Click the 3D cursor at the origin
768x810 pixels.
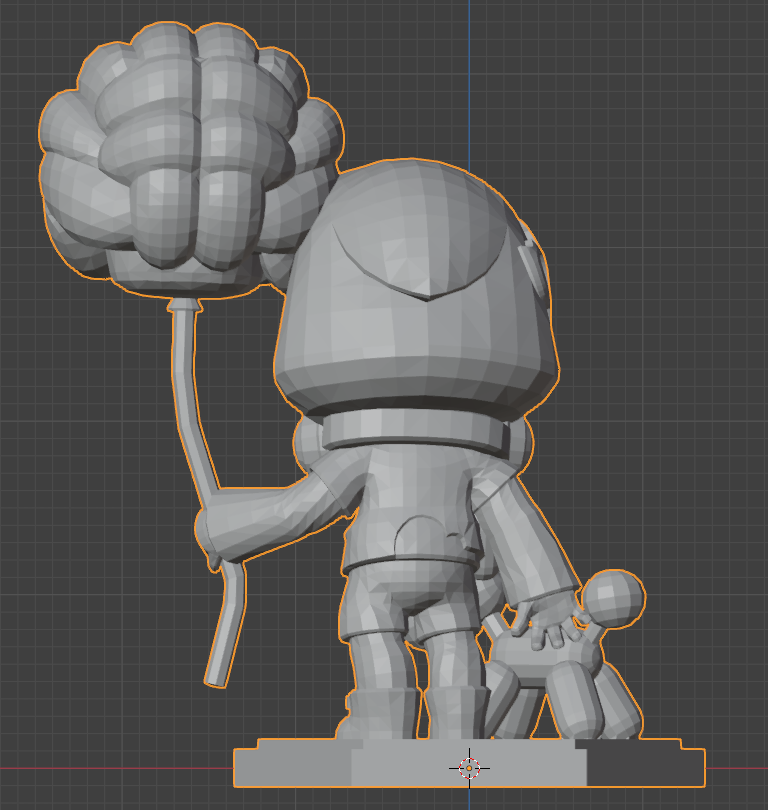pos(469,768)
